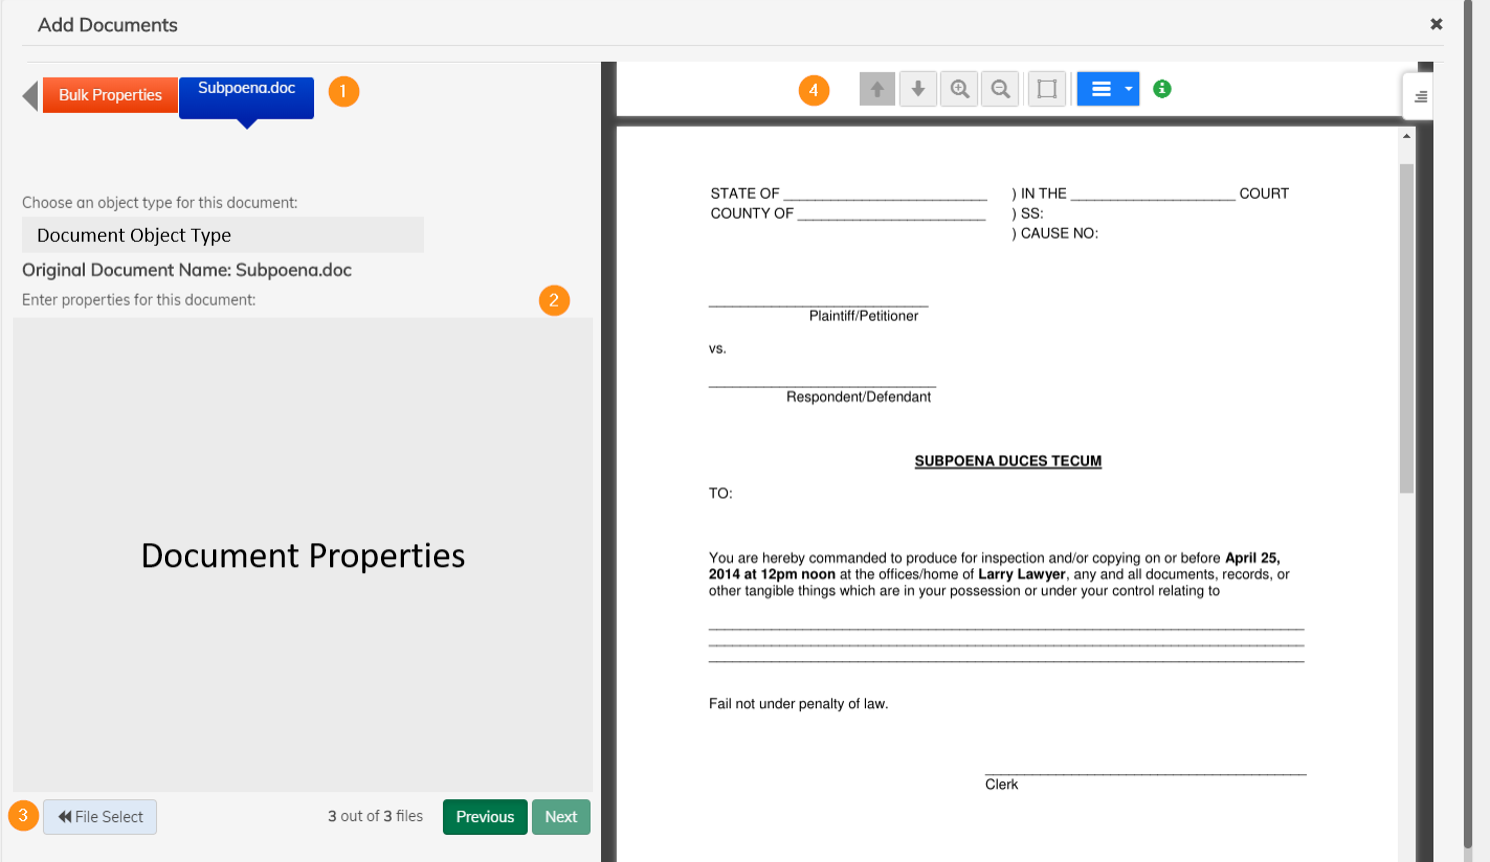Viewport: 1490px width, 862px height.
Task: Click the previous page up arrow
Action: tap(877, 89)
